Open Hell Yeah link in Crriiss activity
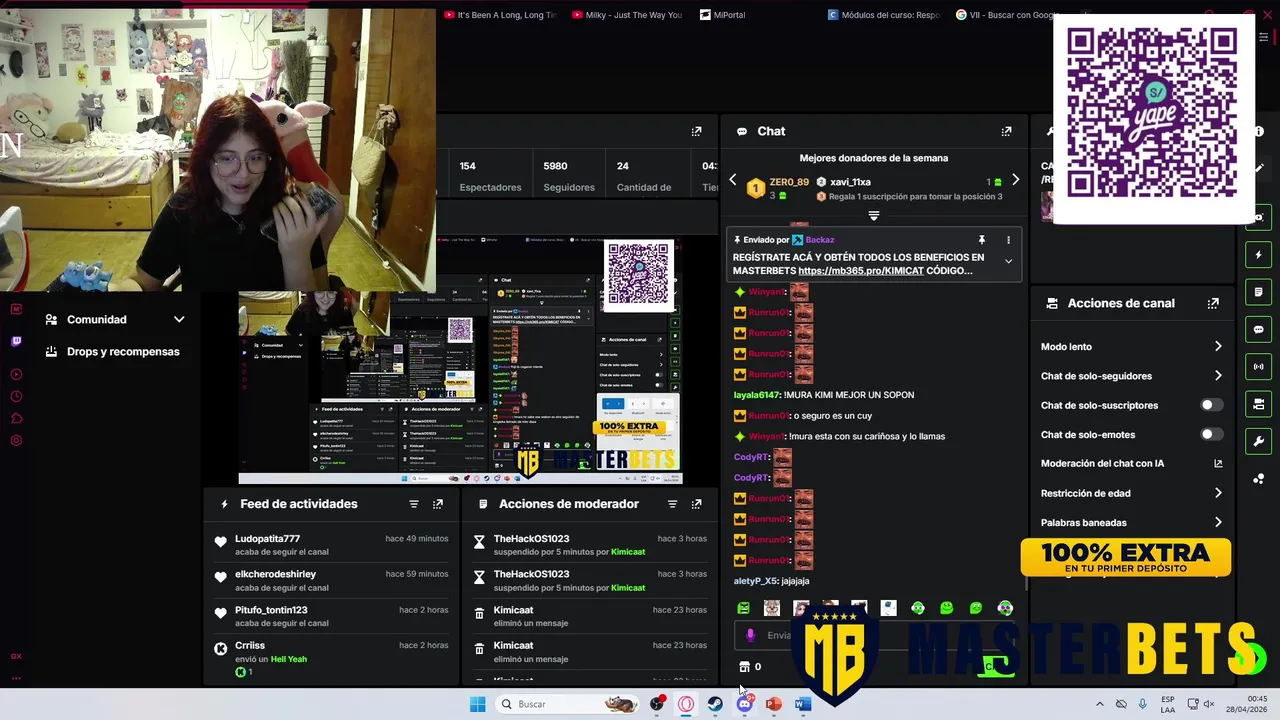Viewport: 1280px width, 720px height. 289,659
